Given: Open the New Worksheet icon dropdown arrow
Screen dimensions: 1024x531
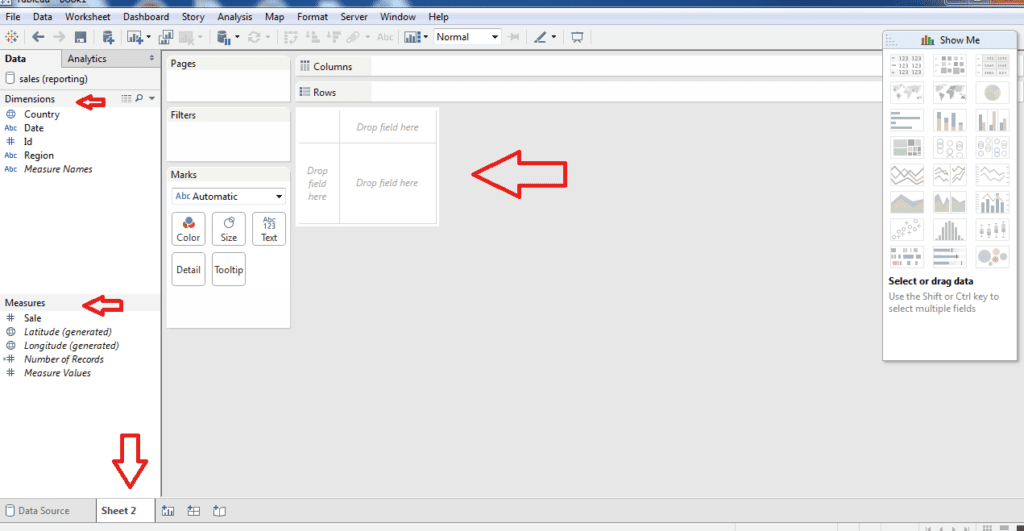Looking at the screenshot, I should coord(148,37).
